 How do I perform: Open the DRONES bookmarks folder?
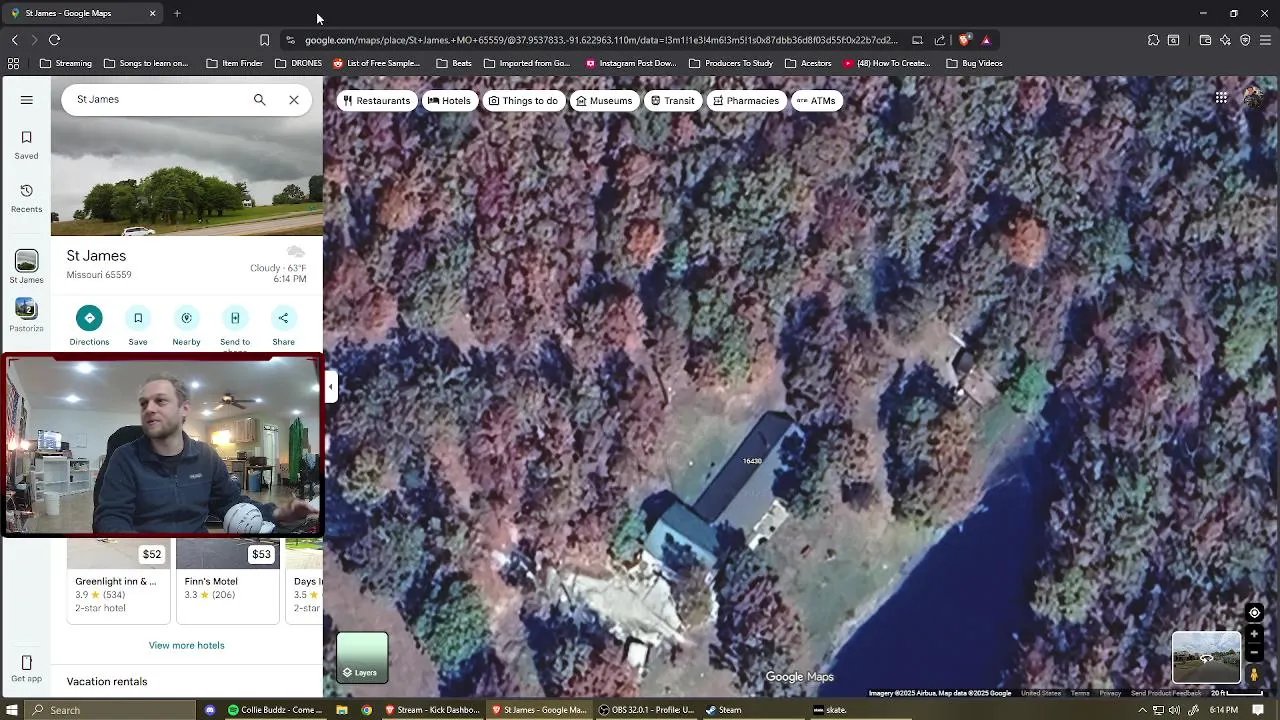(x=298, y=63)
